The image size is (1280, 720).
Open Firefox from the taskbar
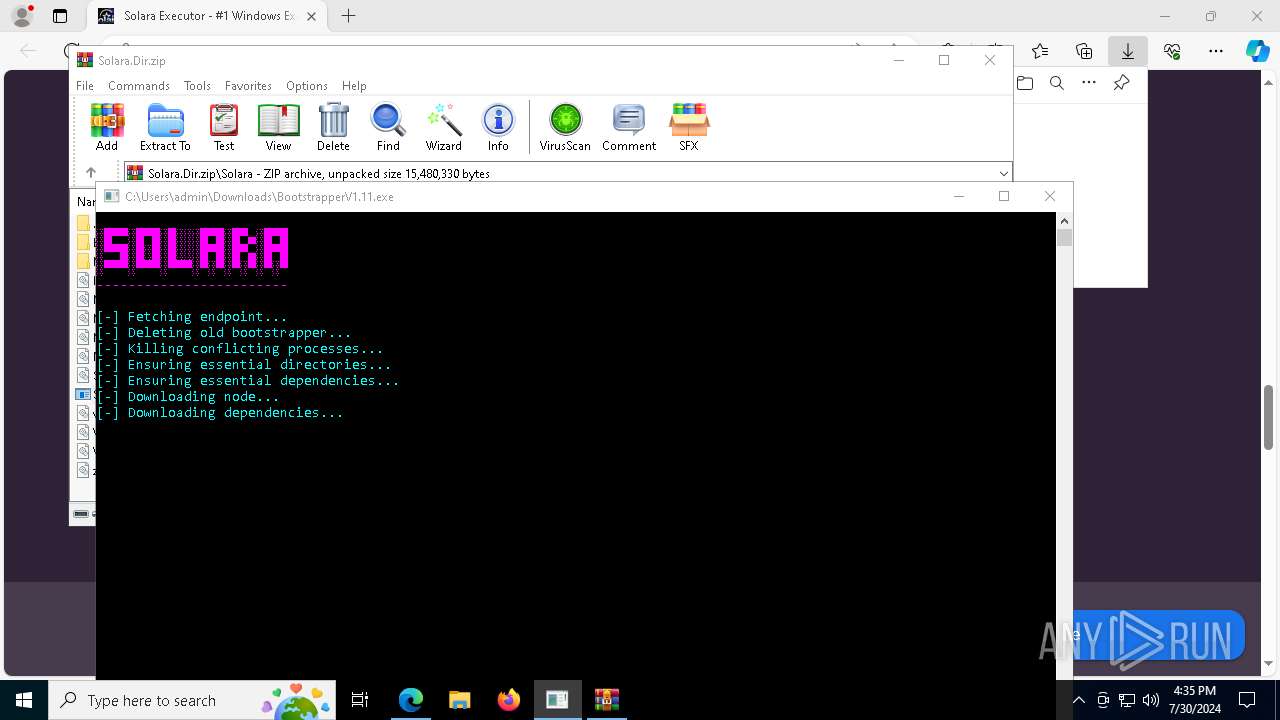pyautogui.click(x=509, y=700)
